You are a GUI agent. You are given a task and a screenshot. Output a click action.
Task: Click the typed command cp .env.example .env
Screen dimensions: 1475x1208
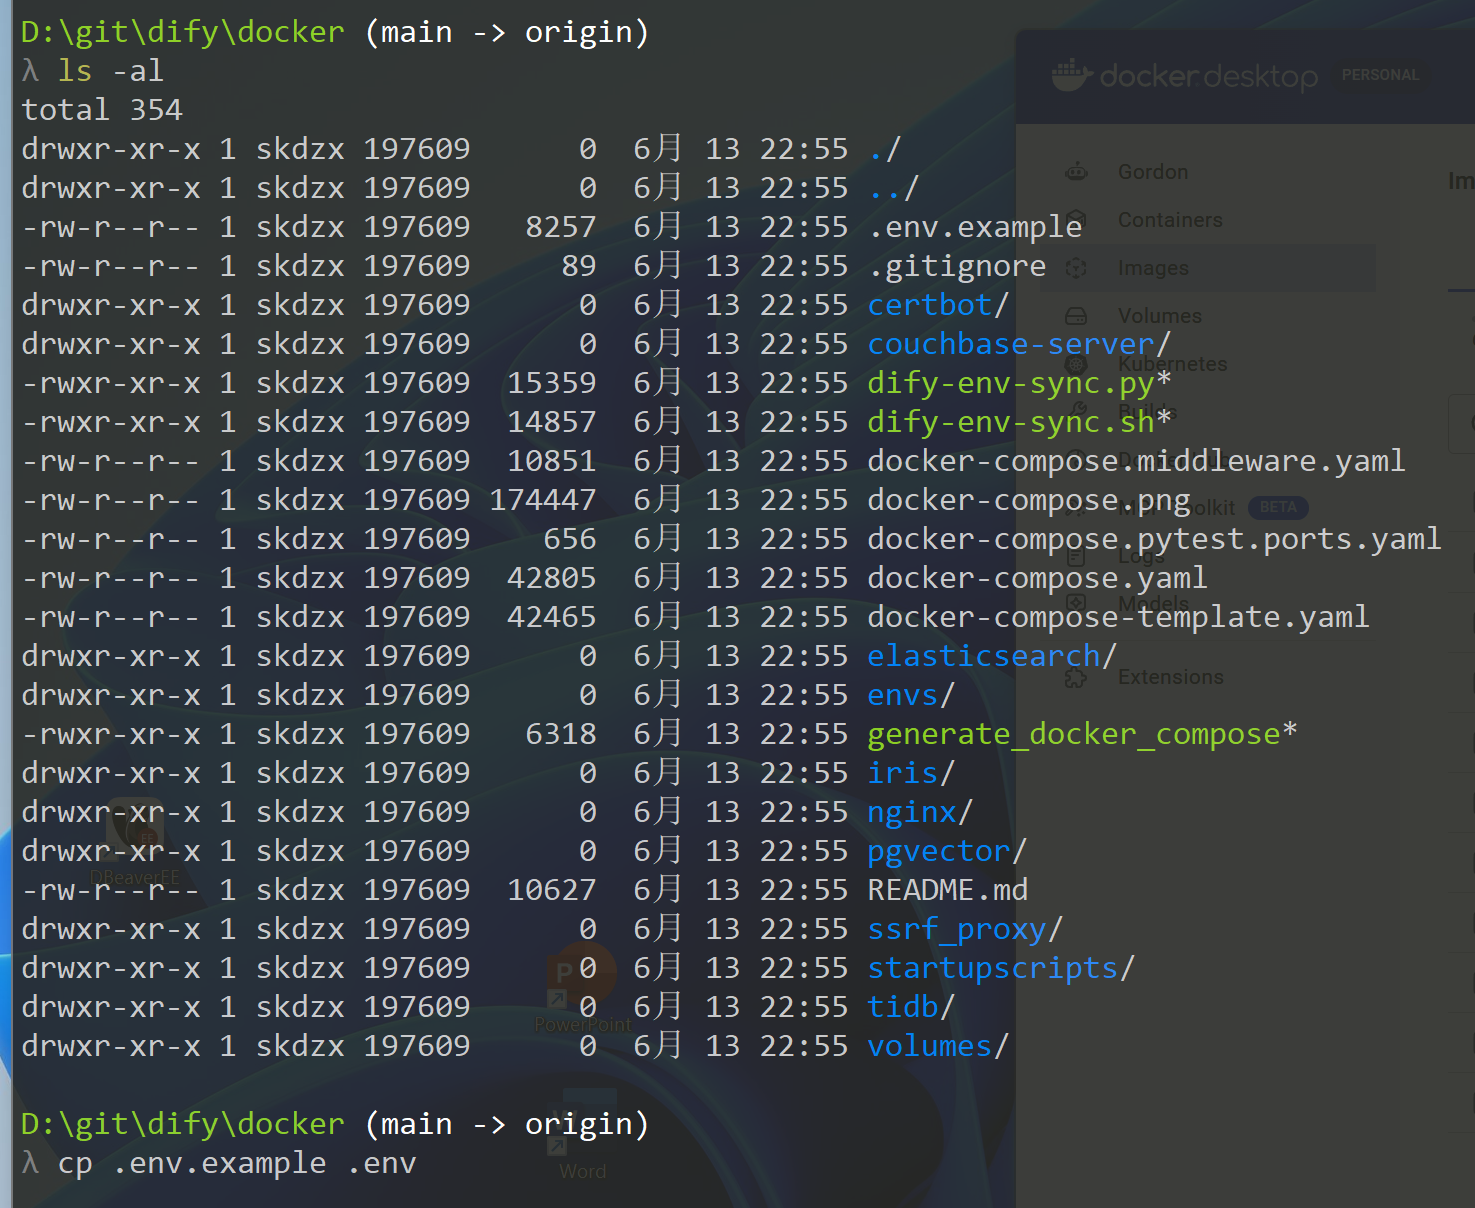tap(237, 1163)
